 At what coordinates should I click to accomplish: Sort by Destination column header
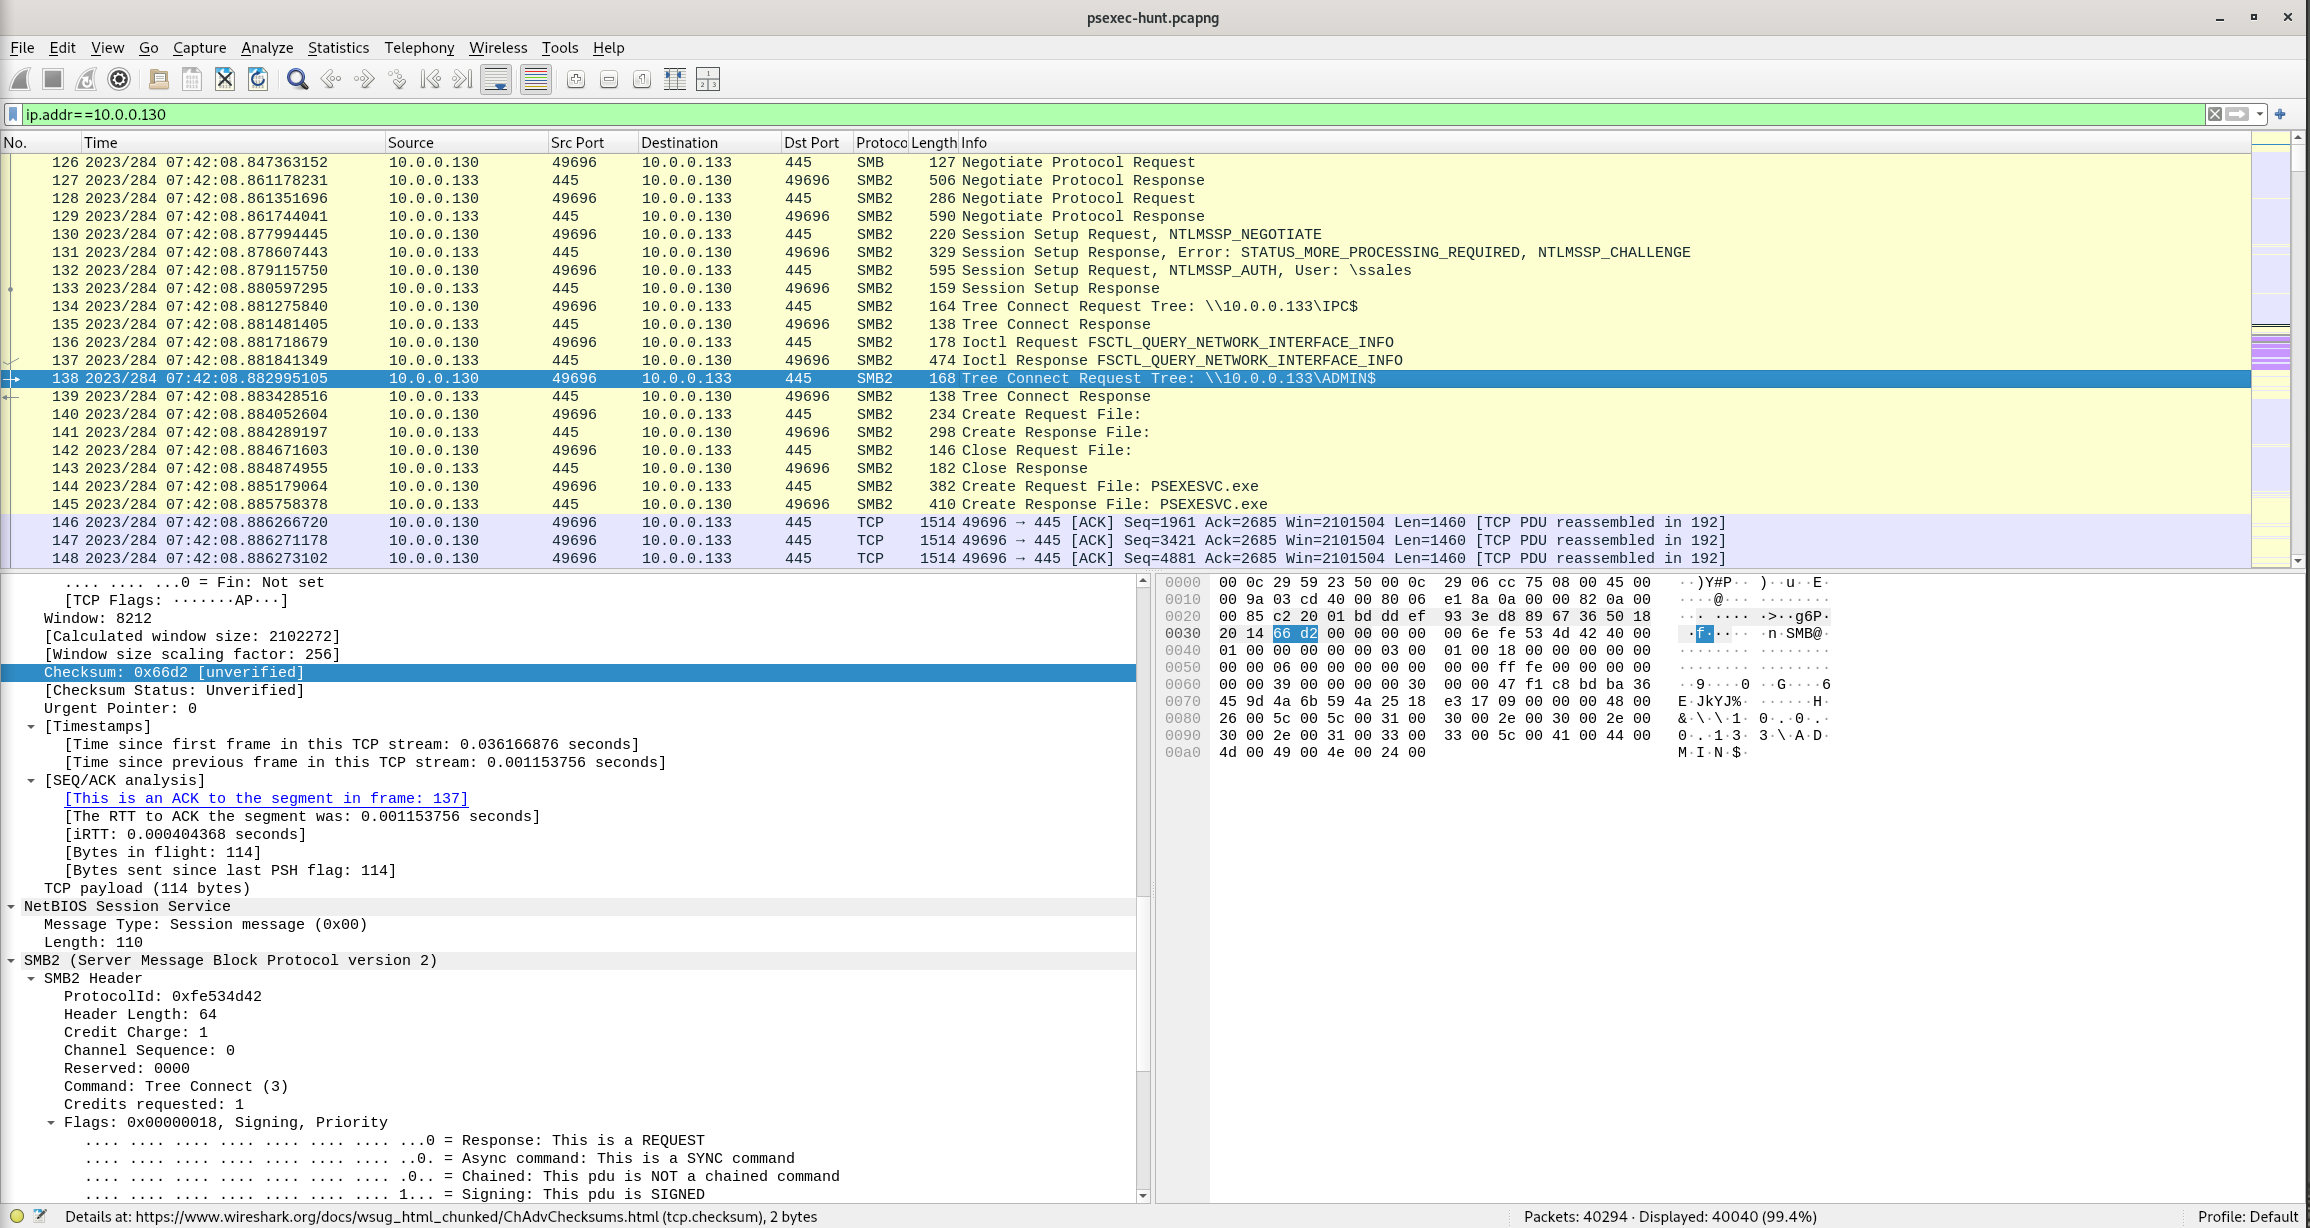pyautogui.click(x=709, y=143)
